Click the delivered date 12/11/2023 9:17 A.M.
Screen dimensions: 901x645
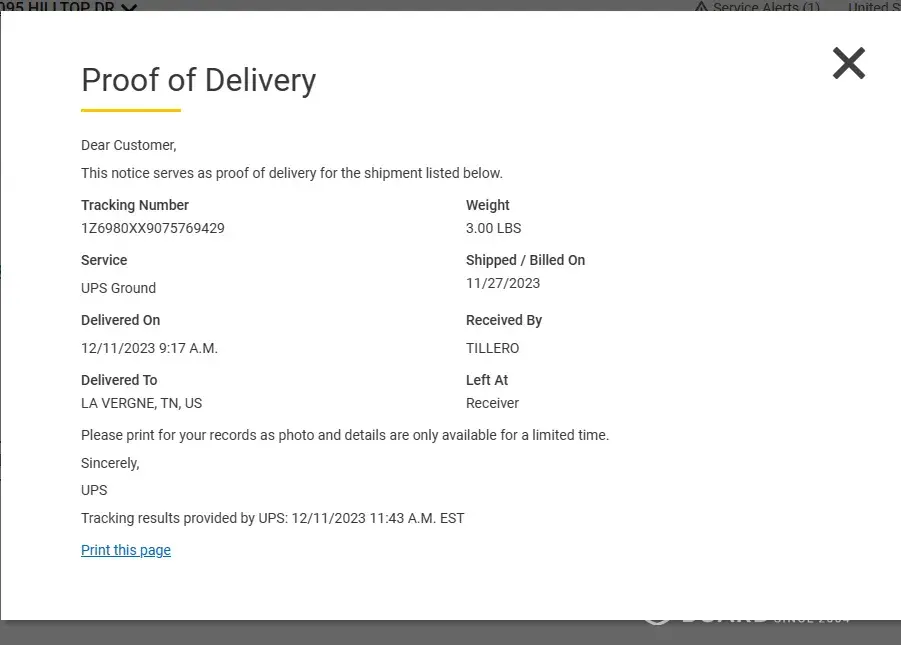149,348
